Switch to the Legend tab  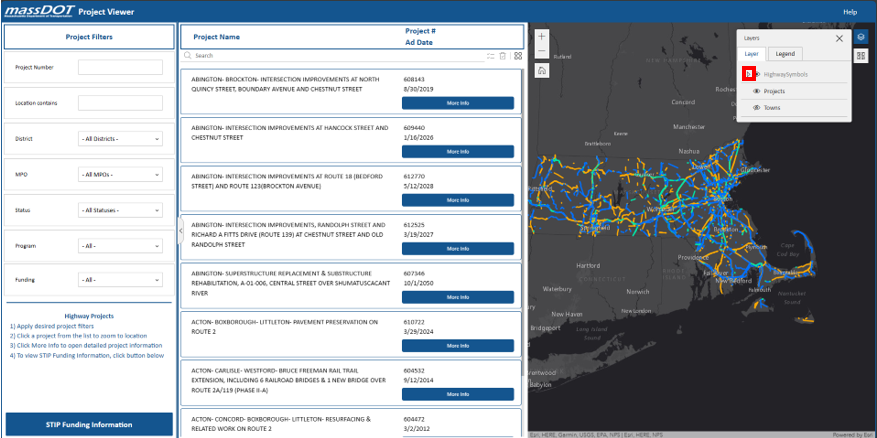point(785,54)
